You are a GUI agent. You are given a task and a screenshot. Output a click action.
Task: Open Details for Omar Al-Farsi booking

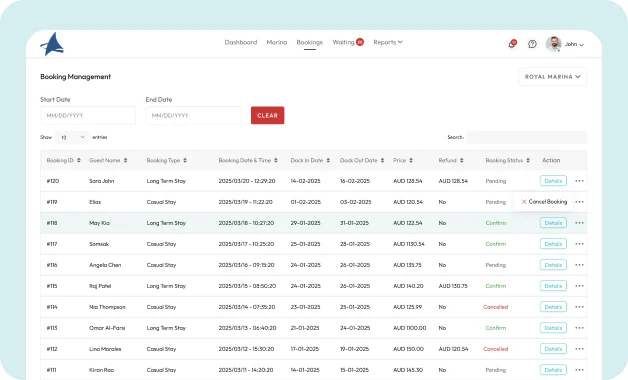(x=553, y=328)
